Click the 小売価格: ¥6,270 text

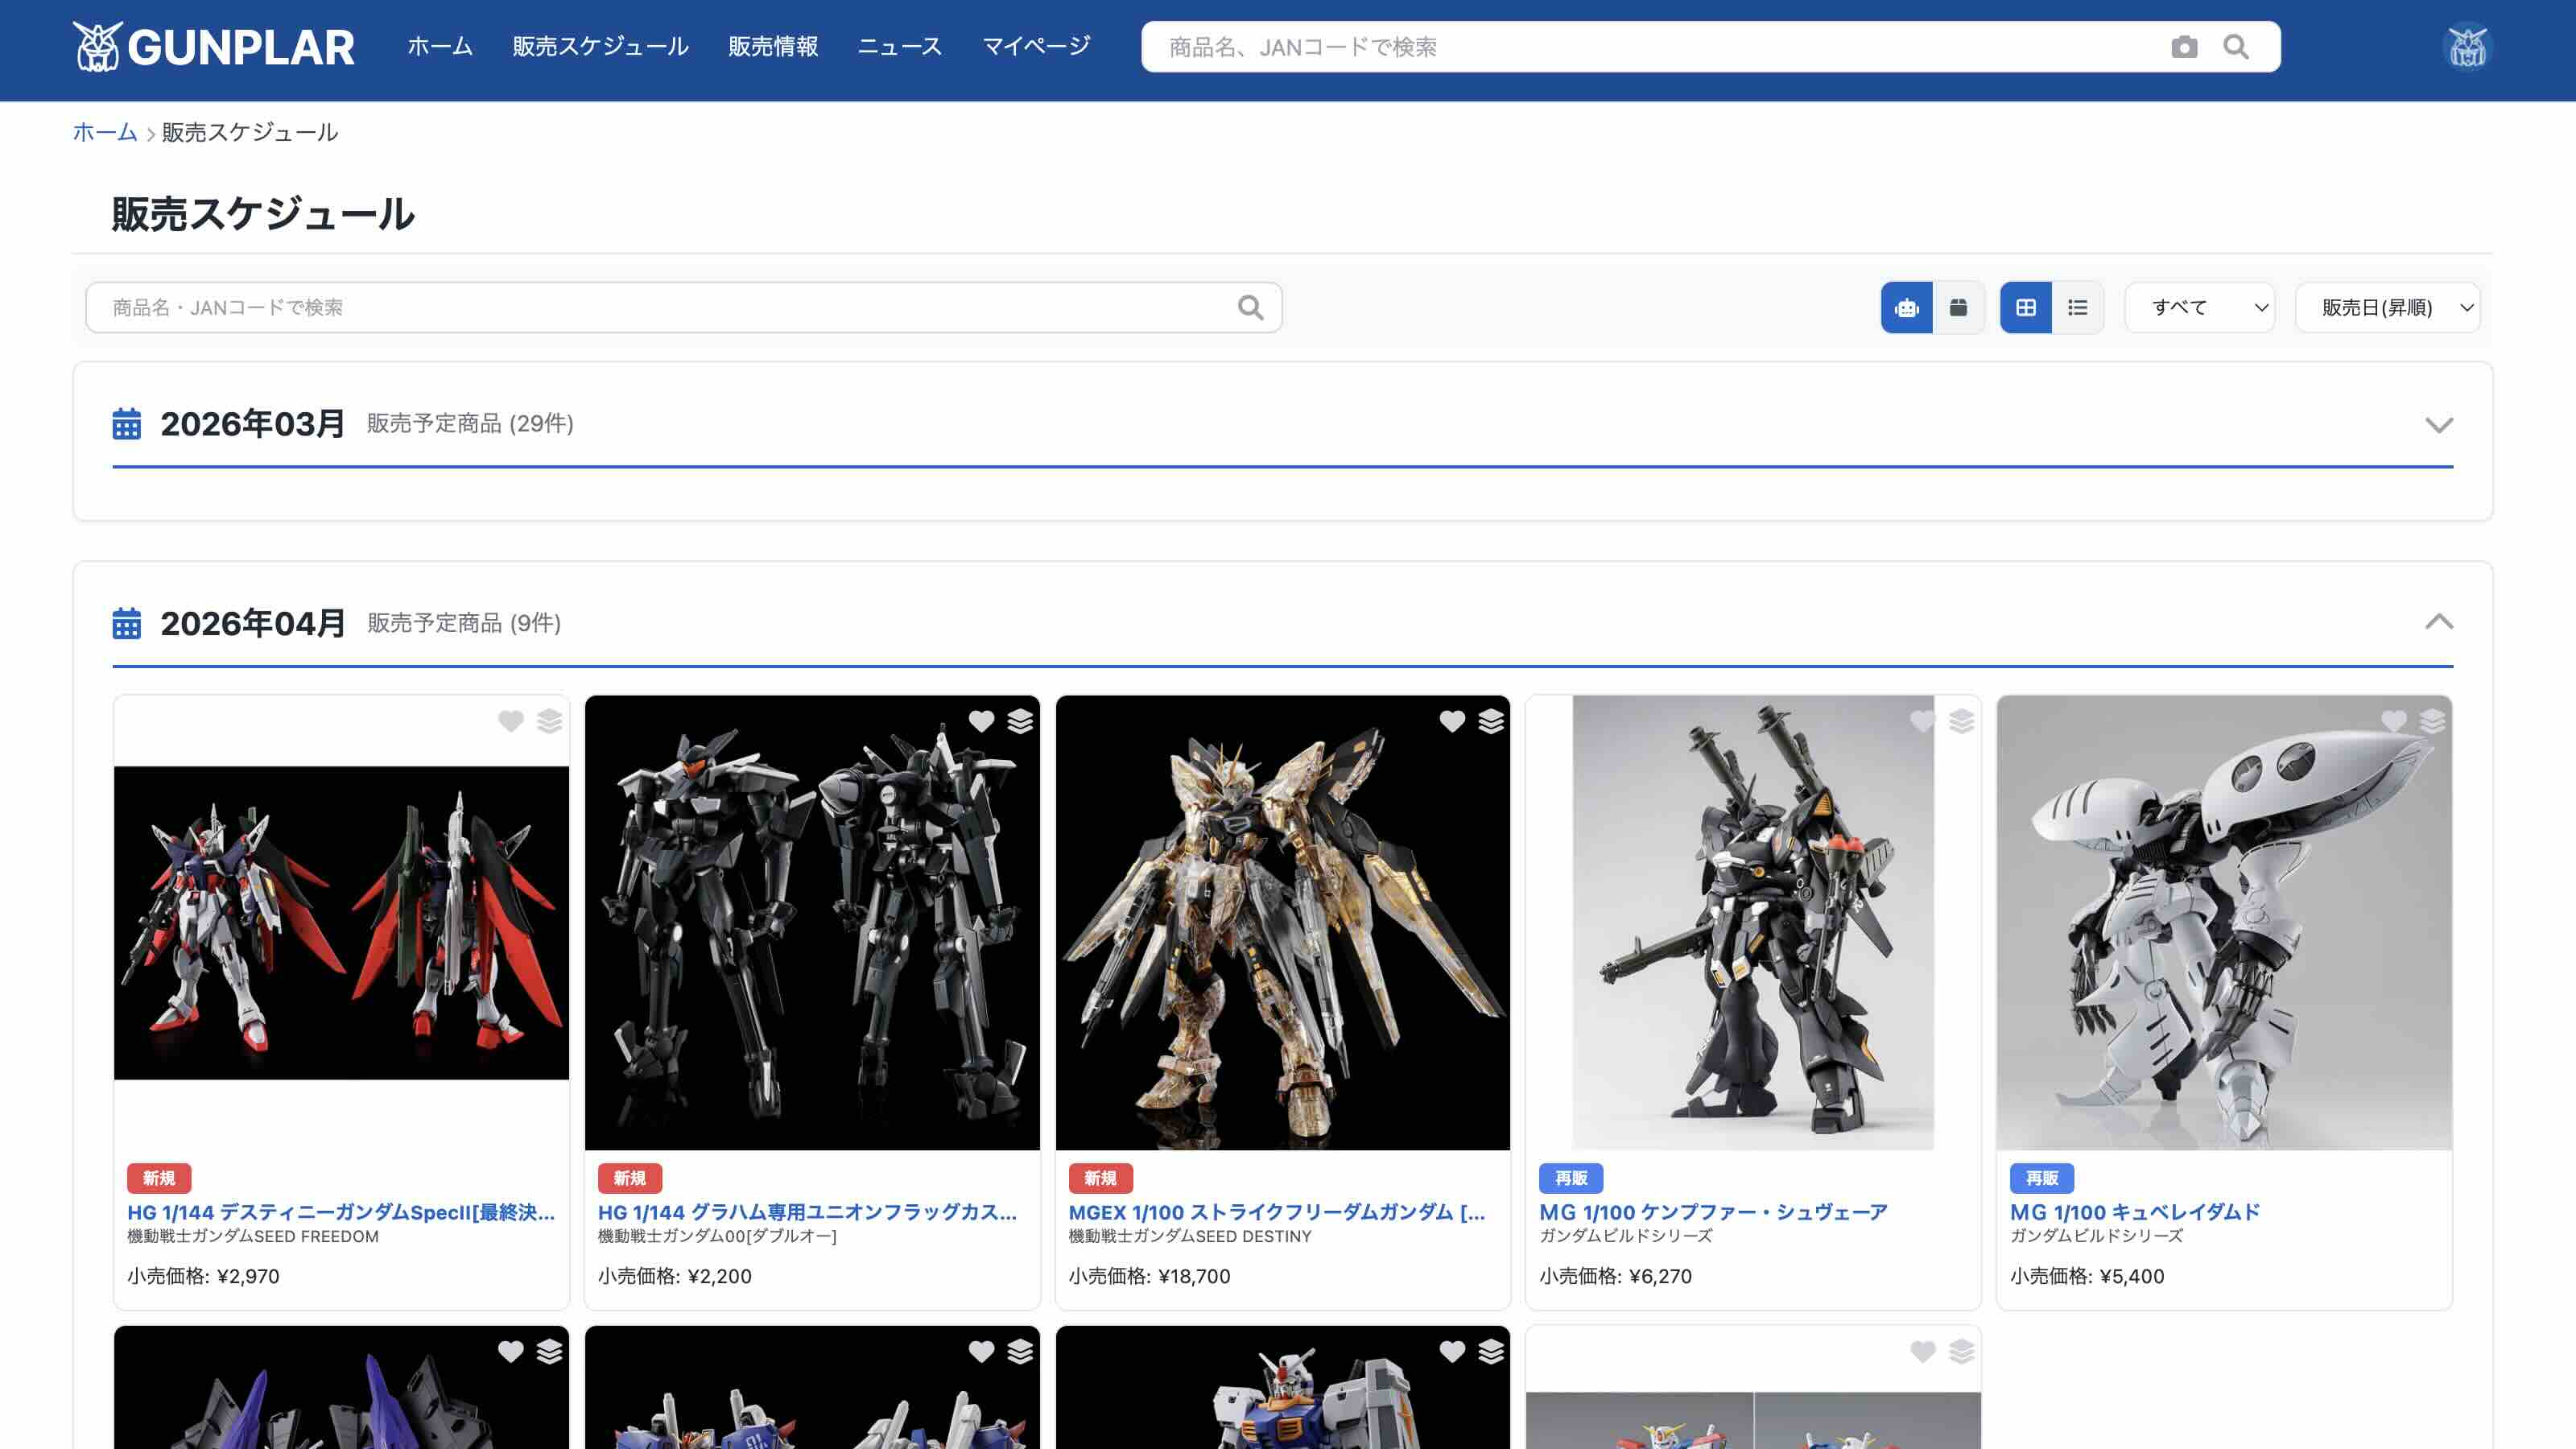coord(1616,1276)
